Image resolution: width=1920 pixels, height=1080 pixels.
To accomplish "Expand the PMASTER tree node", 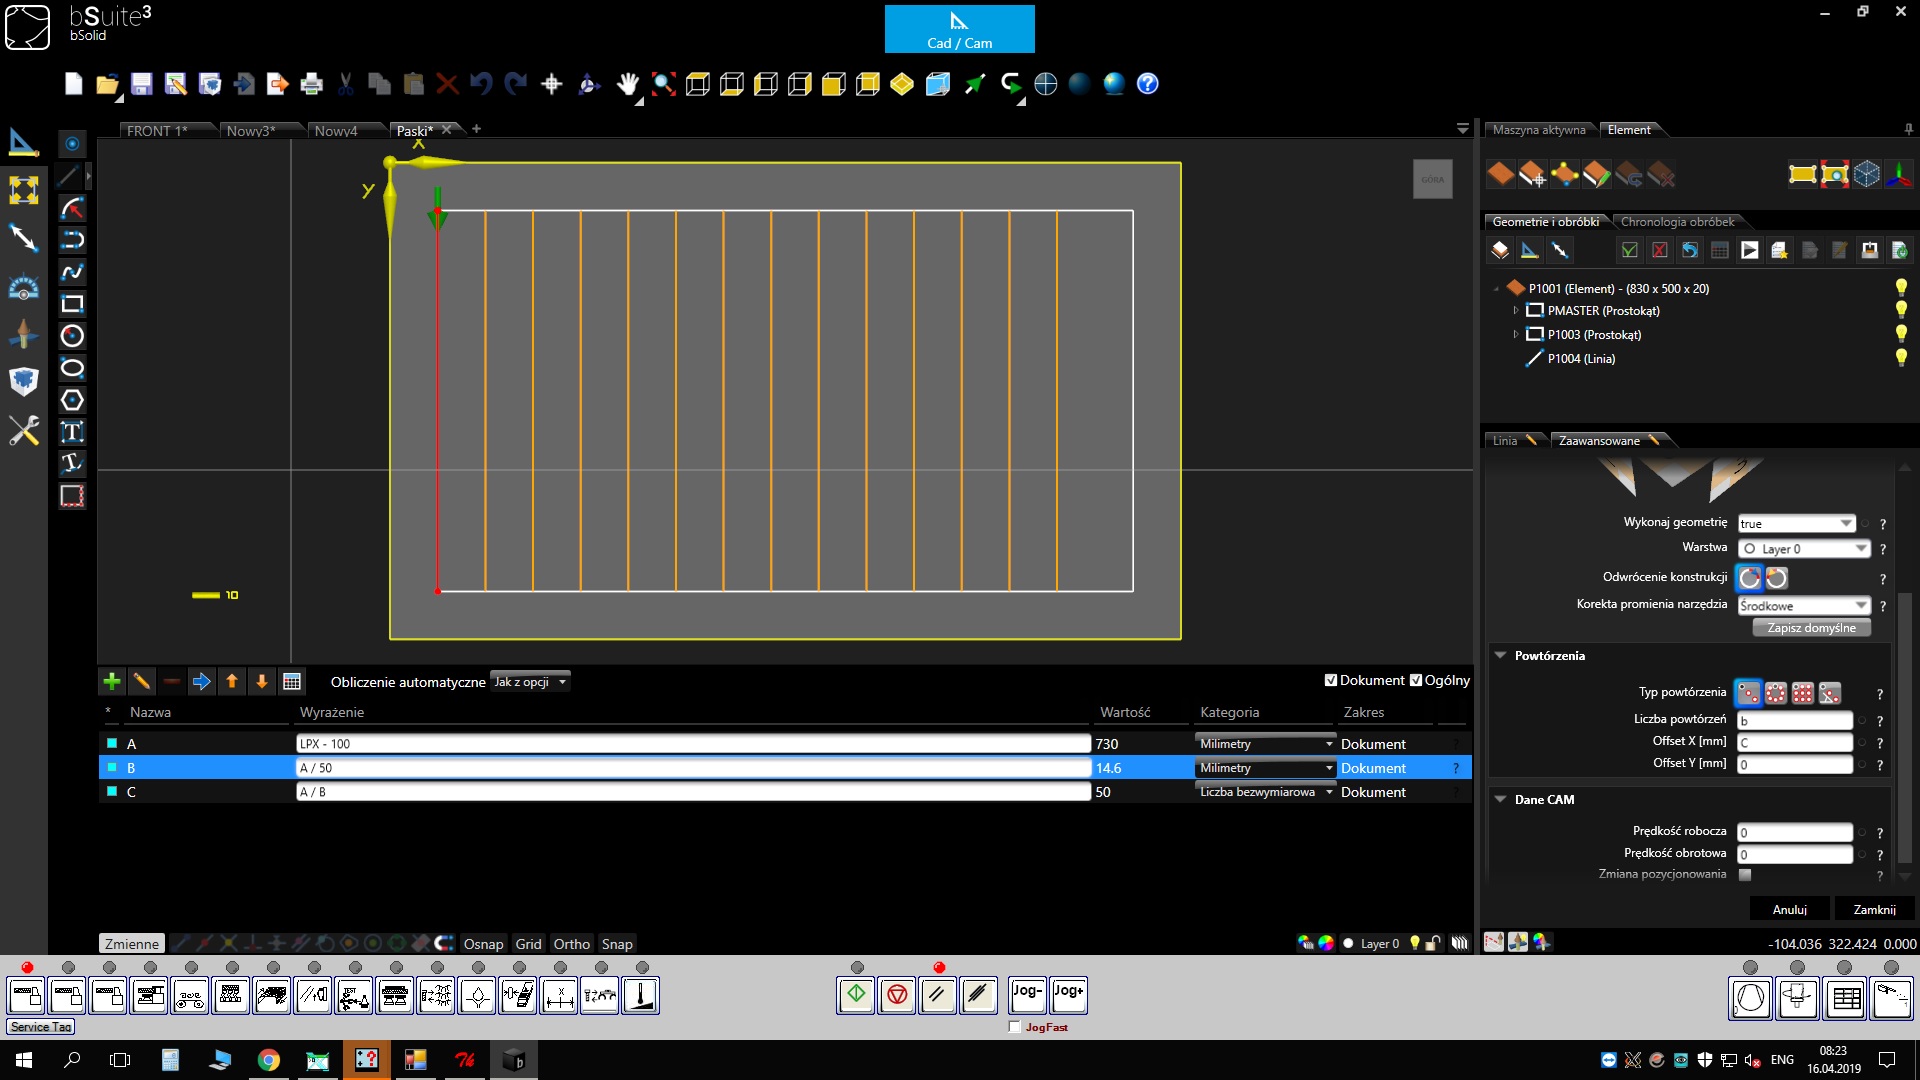I will point(1516,311).
